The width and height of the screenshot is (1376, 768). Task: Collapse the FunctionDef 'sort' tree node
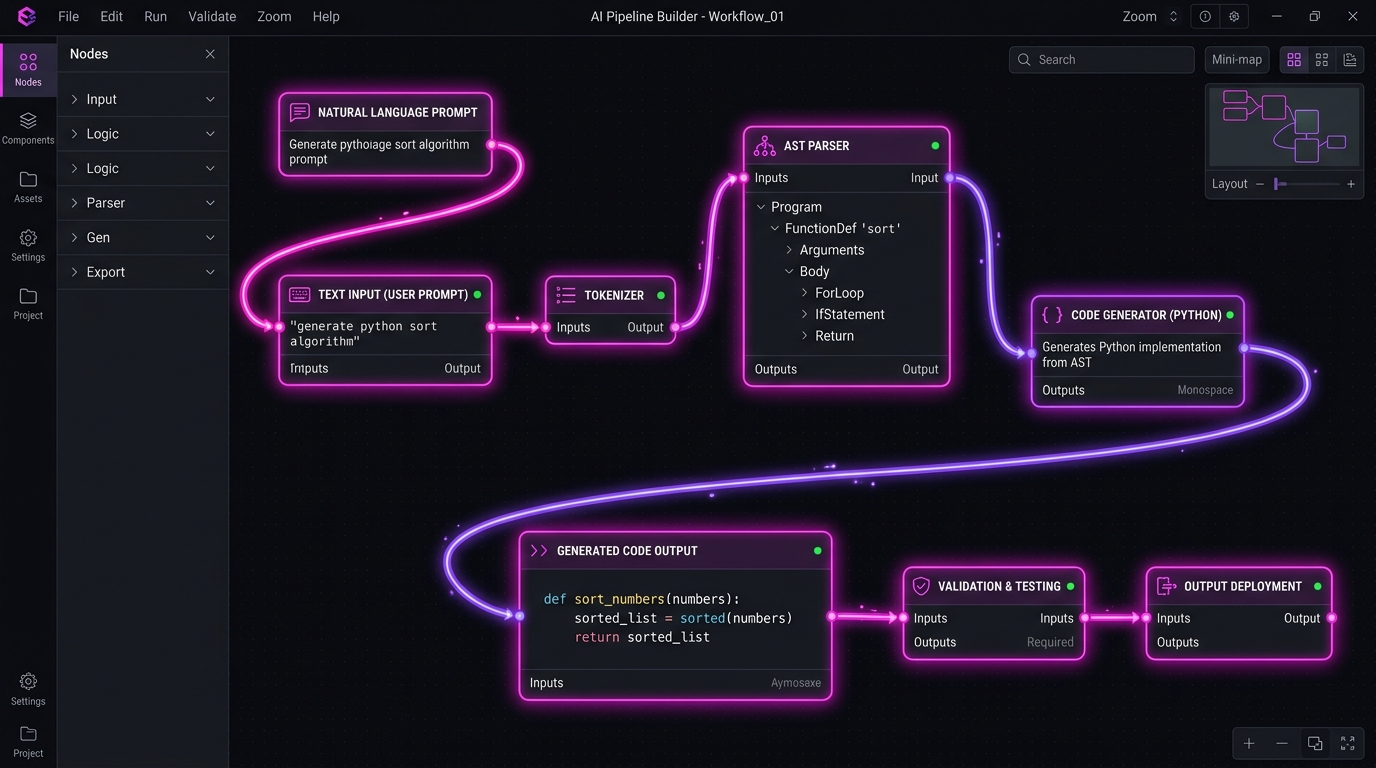pos(775,228)
